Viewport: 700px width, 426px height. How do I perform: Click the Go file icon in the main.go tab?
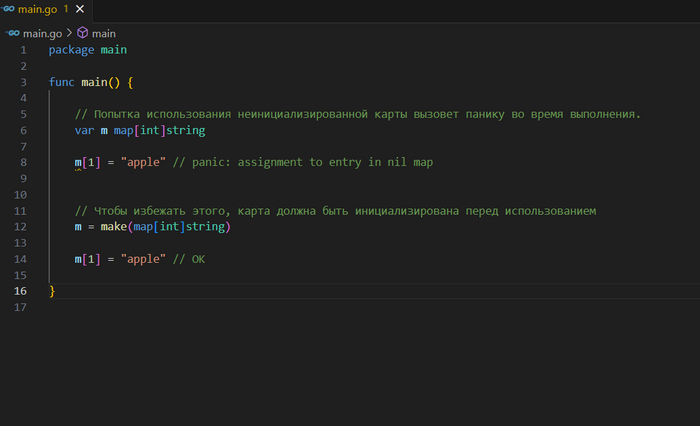click(x=9, y=8)
